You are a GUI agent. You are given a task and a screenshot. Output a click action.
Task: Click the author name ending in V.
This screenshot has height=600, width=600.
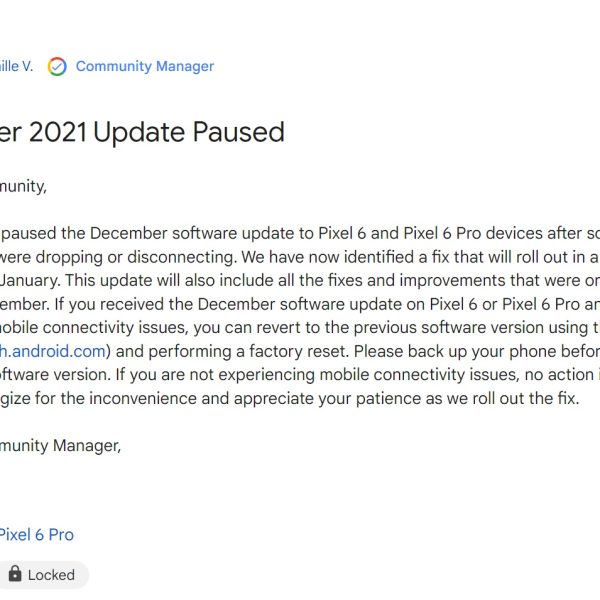[16, 67]
